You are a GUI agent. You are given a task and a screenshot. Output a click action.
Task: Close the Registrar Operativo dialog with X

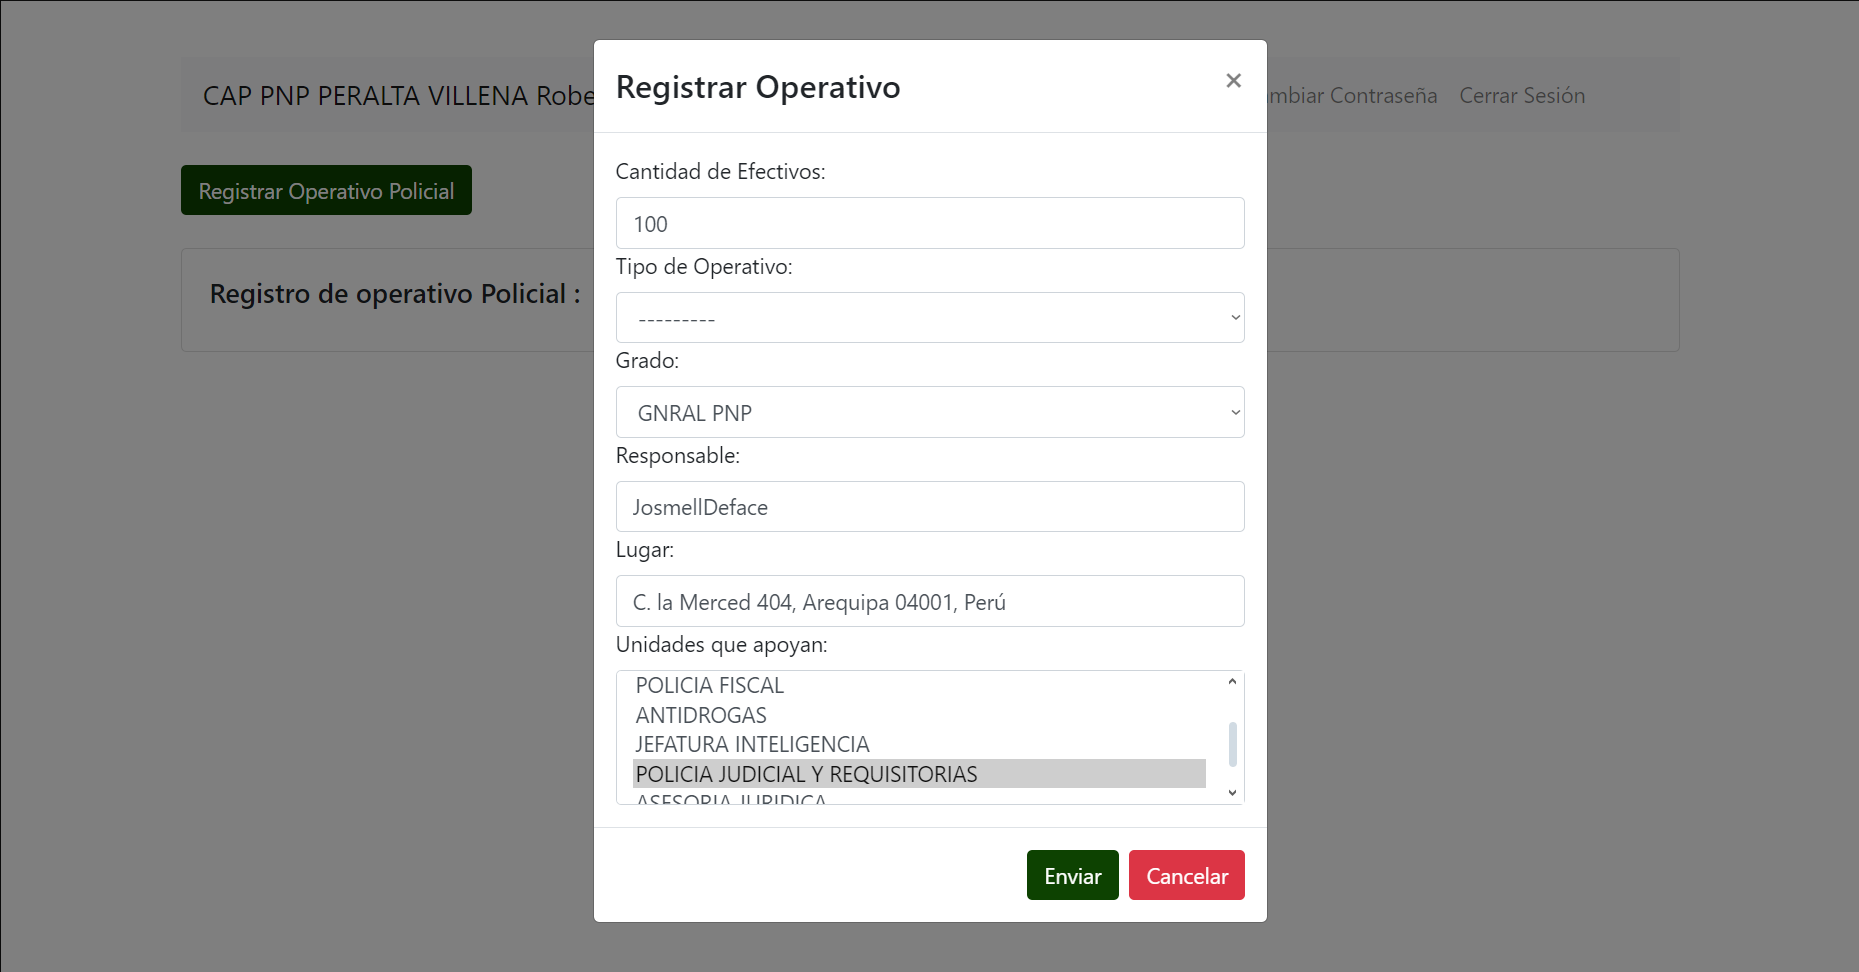pyautogui.click(x=1233, y=81)
